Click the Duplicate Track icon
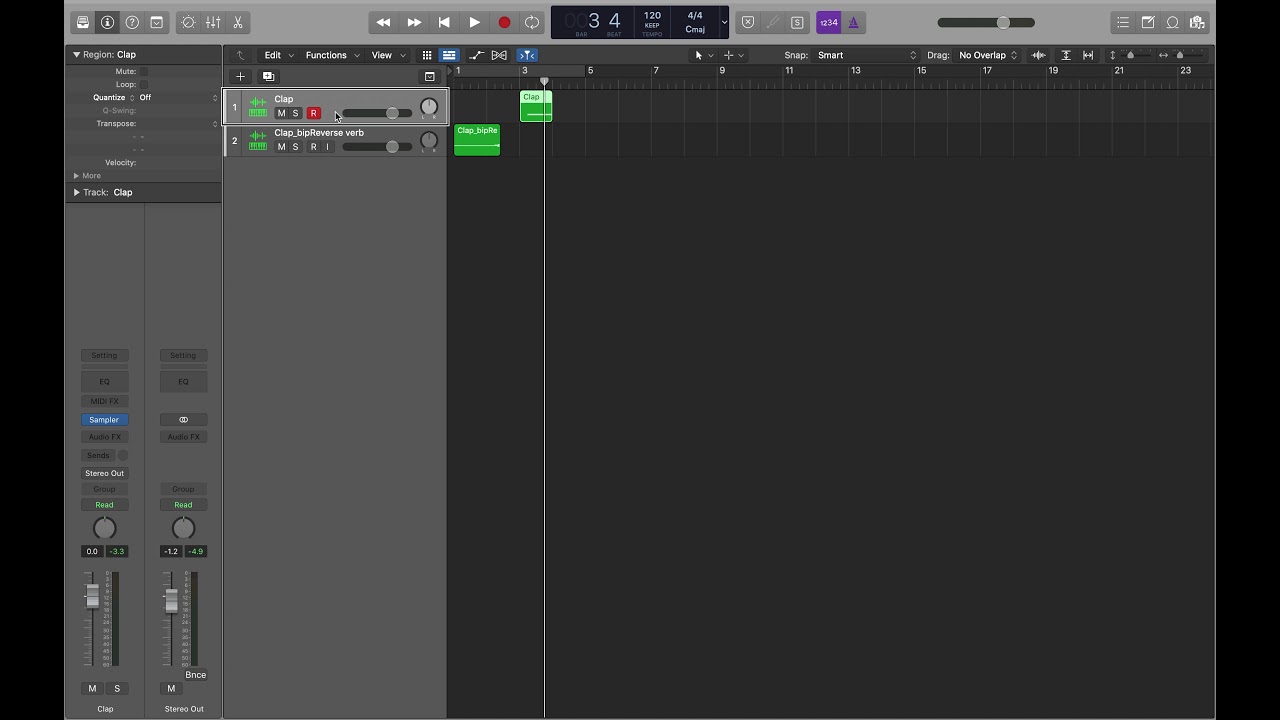The height and width of the screenshot is (720, 1280). 268,76
